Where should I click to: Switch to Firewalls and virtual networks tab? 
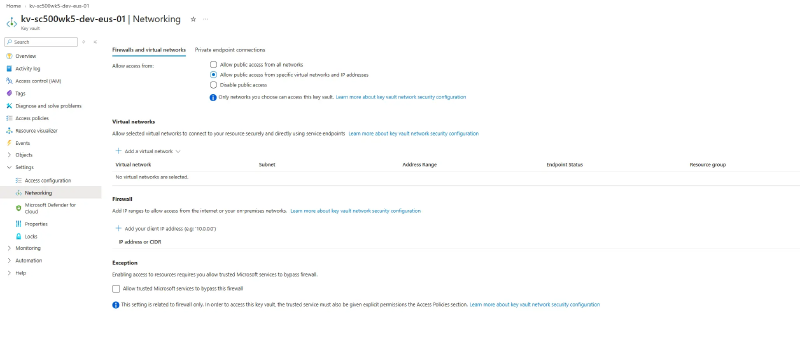[149, 50]
